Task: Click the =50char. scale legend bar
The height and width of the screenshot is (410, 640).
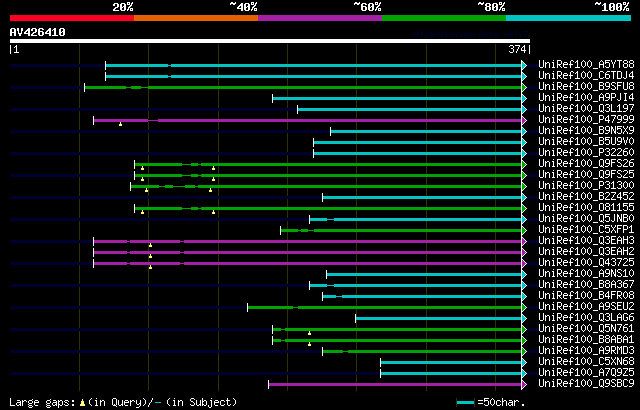Action: pos(466,403)
